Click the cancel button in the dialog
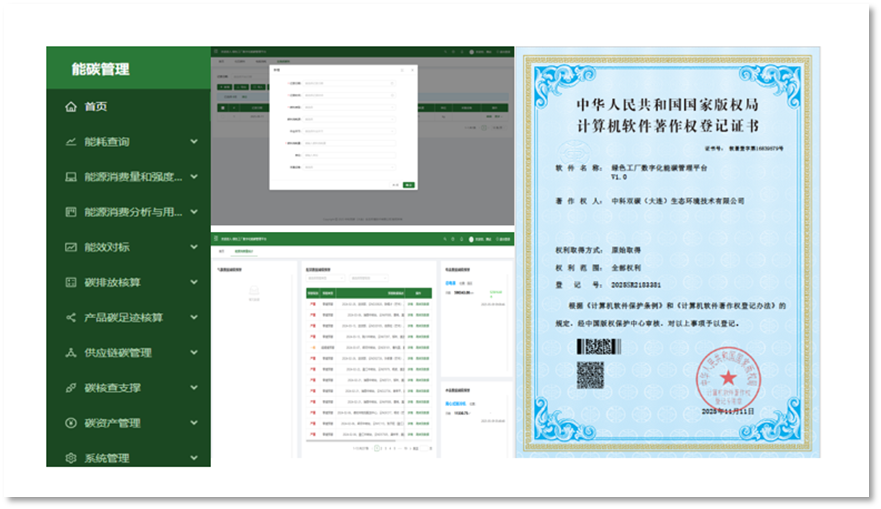Image resolution: width=881 pixels, height=509 pixels. pyautogui.click(x=397, y=184)
